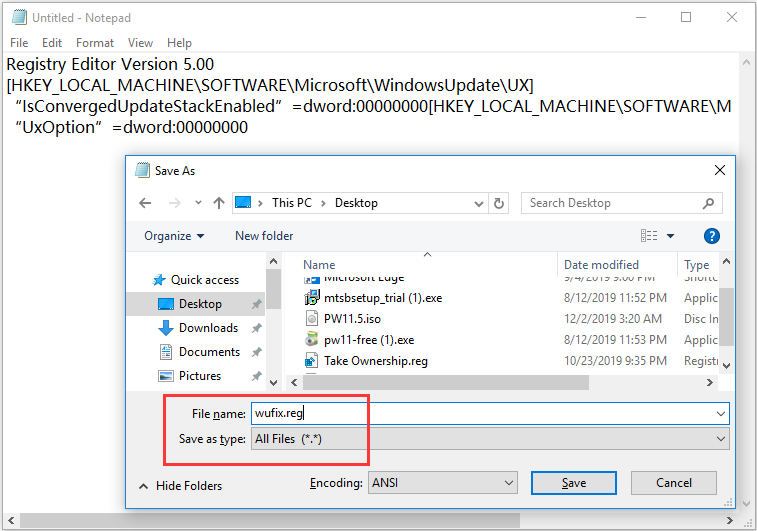Open the Organize menu
The width and height of the screenshot is (757, 531).
[174, 236]
